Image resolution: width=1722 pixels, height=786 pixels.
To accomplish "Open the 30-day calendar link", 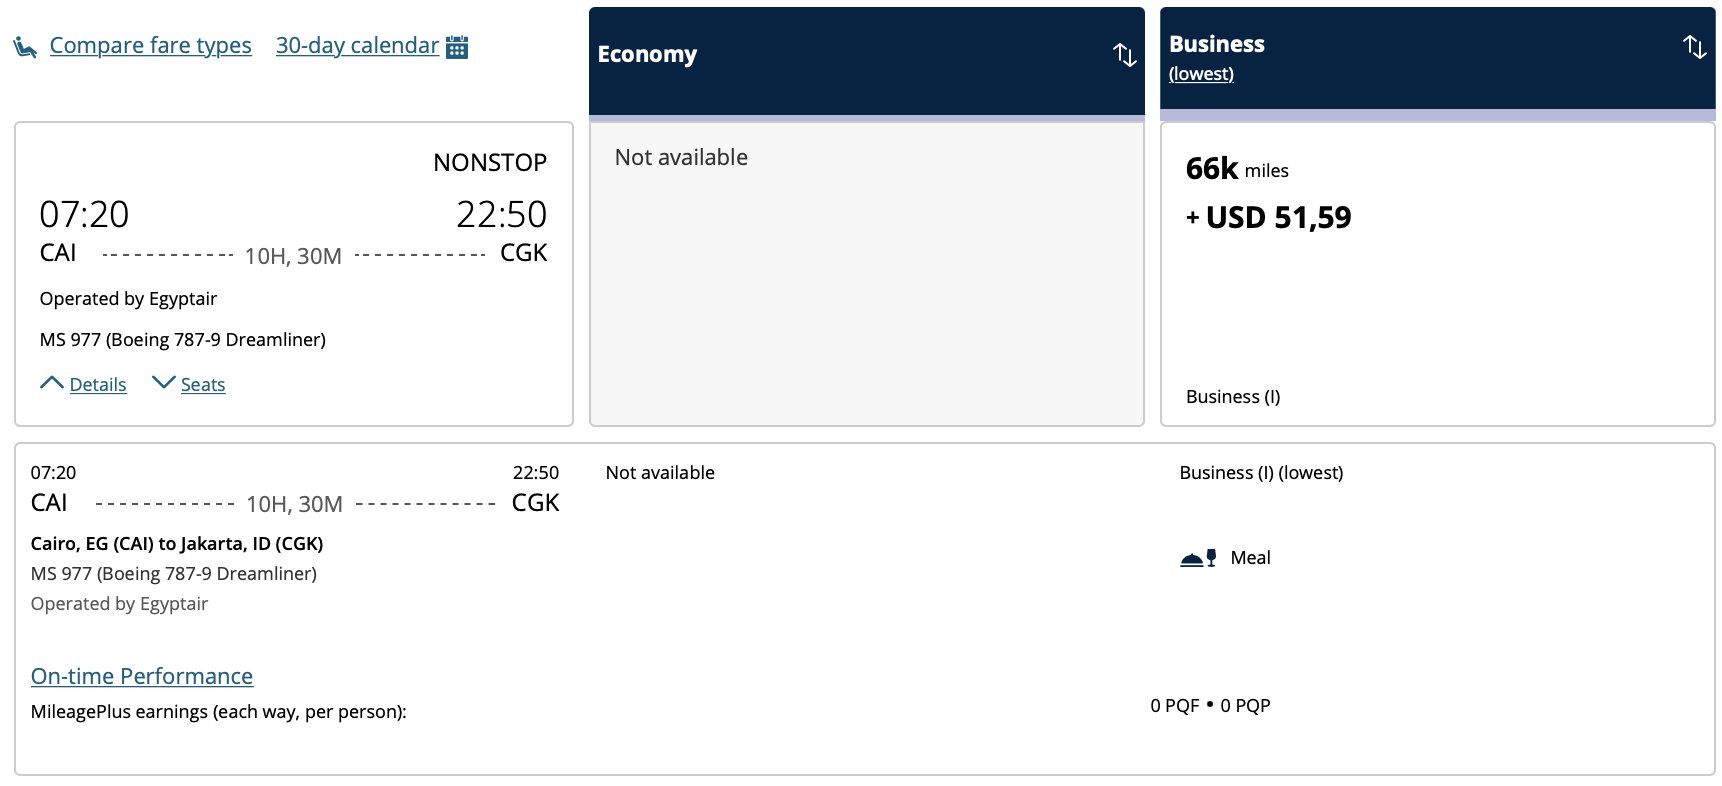I will [x=357, y=45].
